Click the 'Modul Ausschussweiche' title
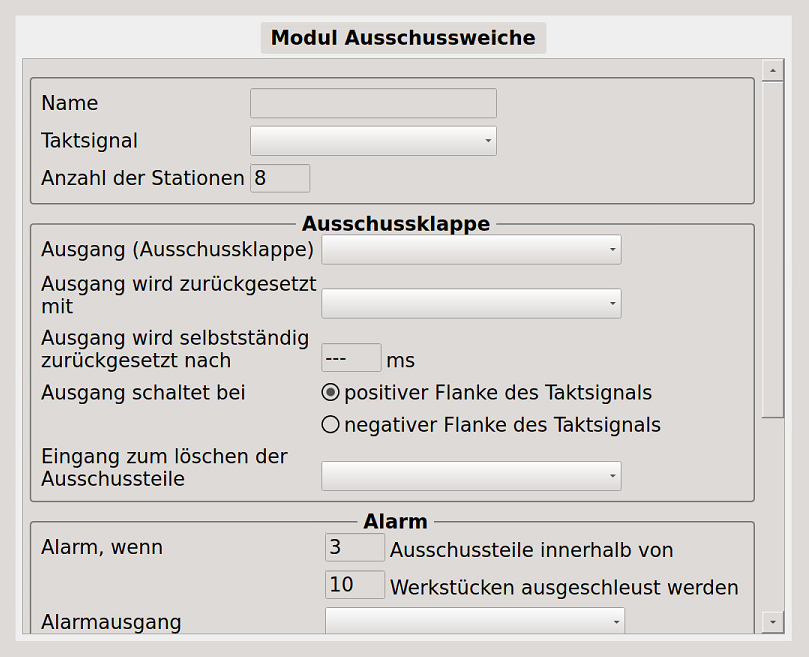This screenshot has height=657, width=809. 403,37
